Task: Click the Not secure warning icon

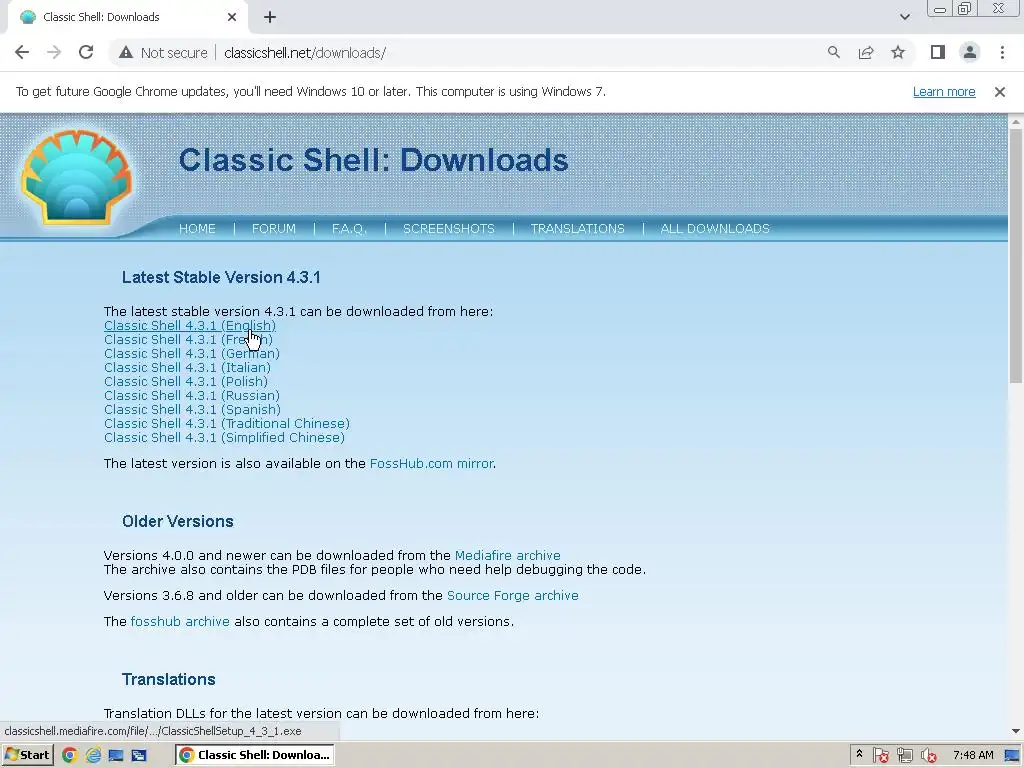Action: pyautogui.click(x=126, y=52)
